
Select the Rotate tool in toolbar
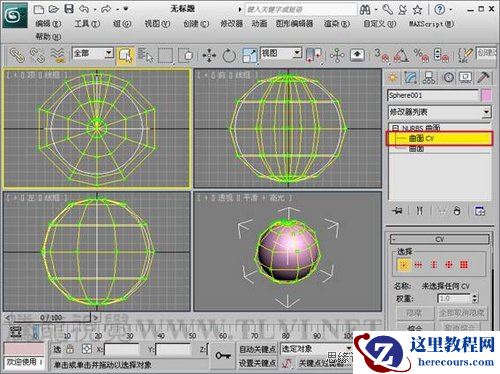point(229,56)
